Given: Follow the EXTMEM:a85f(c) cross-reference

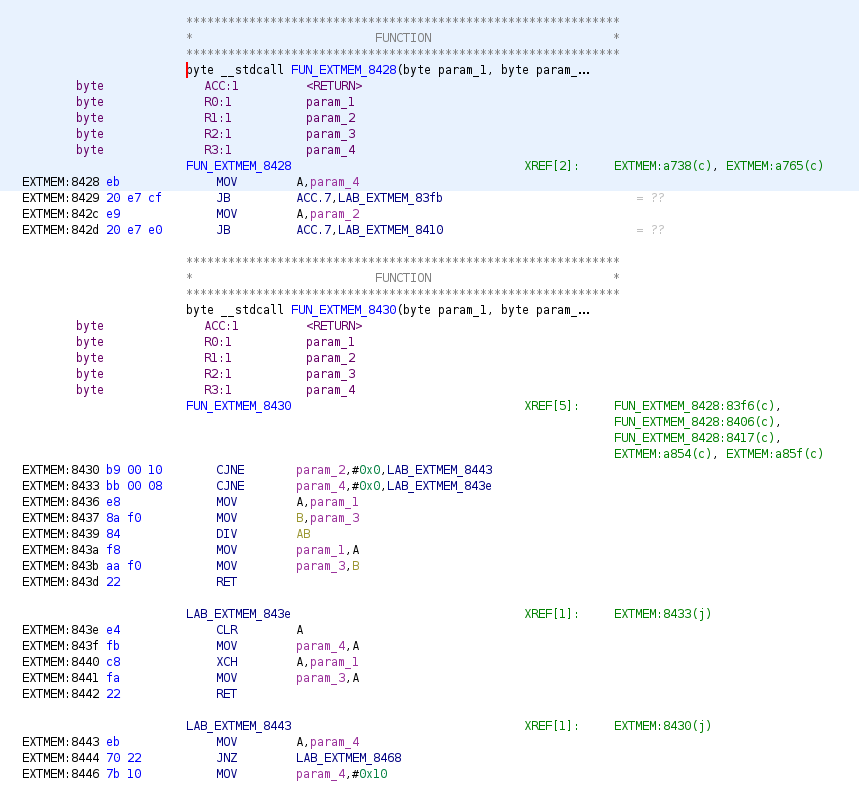Looking at the screenshot, I should [775, 453].
